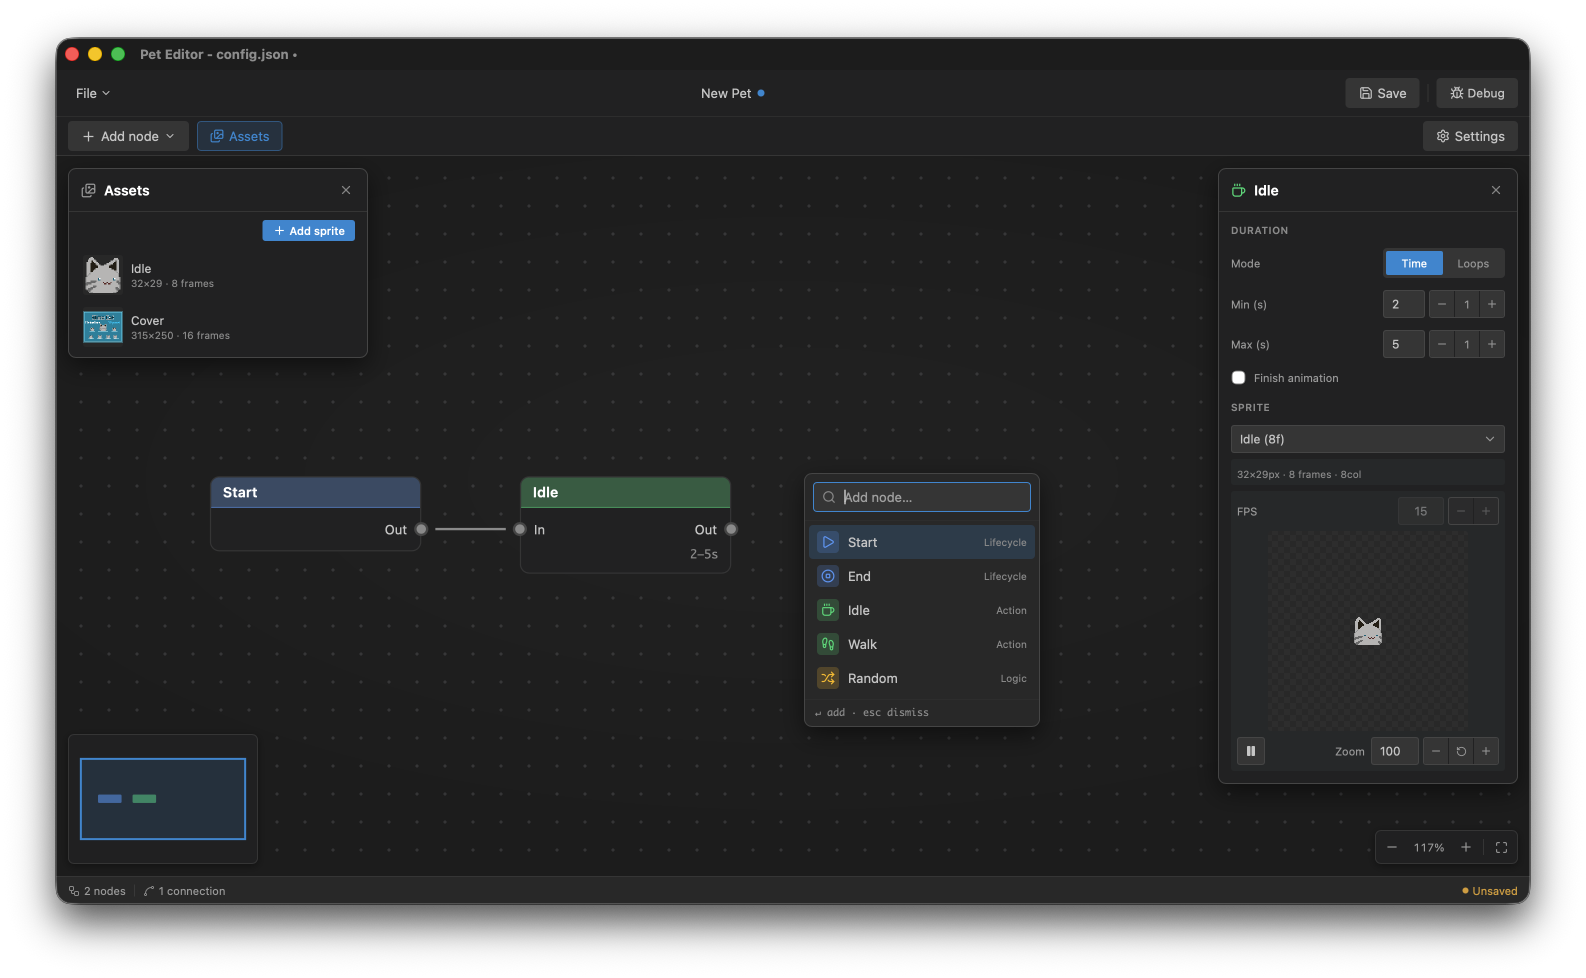Zoom in the canvas

(1466, 847)
